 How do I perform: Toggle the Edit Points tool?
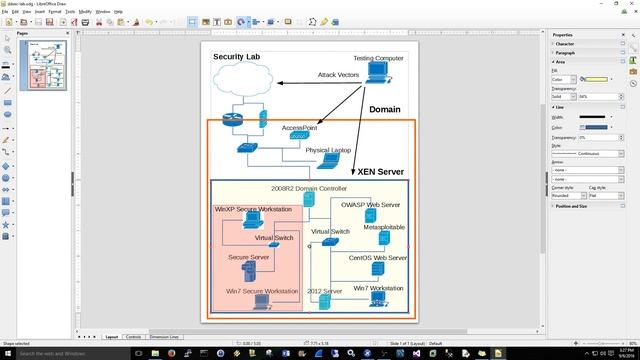pos(312,22)
